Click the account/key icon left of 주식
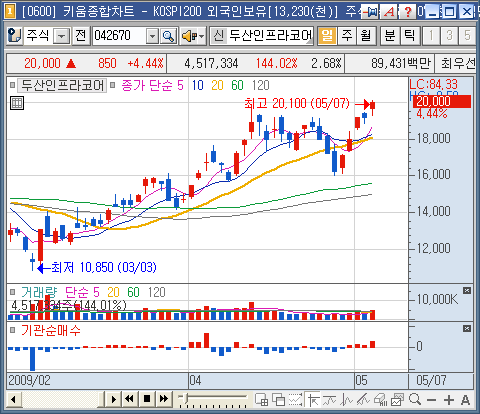480x414 pixels. coord(14,35)
